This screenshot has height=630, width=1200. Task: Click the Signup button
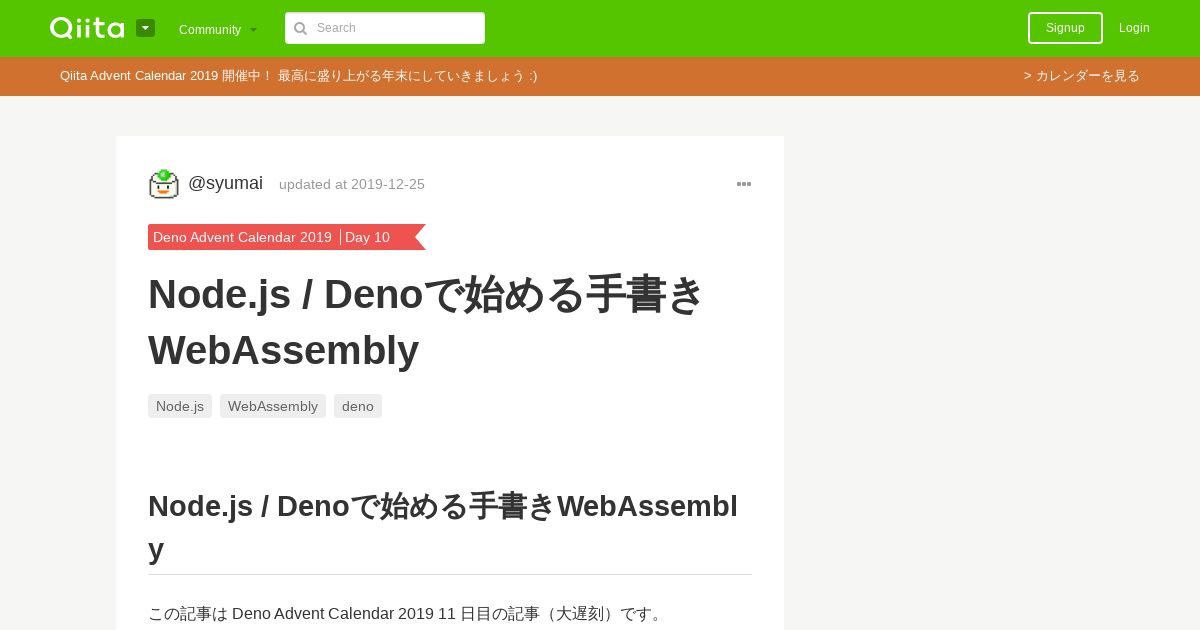pos(1065,28)
